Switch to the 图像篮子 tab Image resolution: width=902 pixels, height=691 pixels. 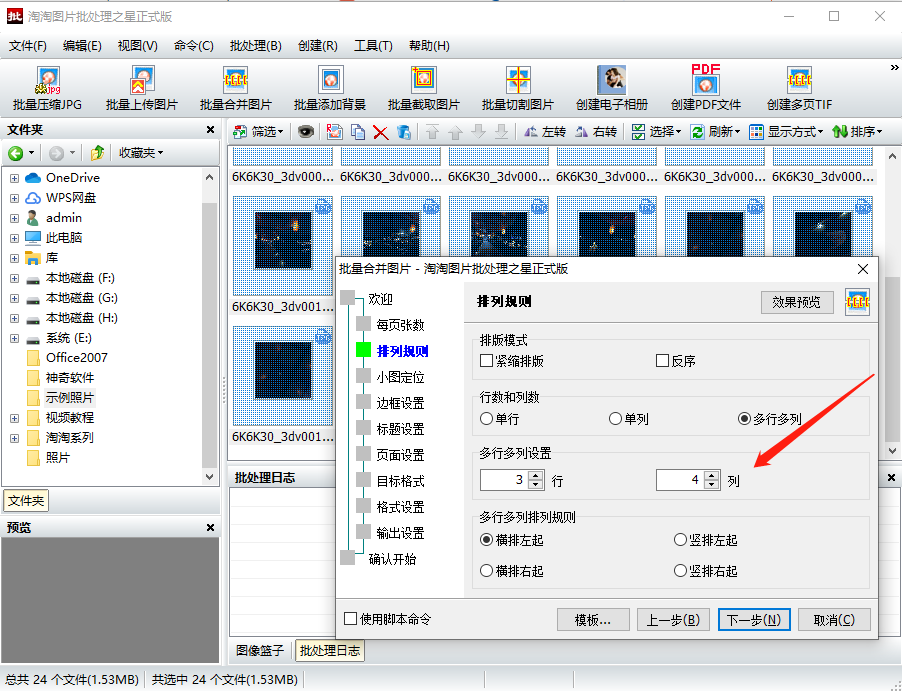click(260, 651)
